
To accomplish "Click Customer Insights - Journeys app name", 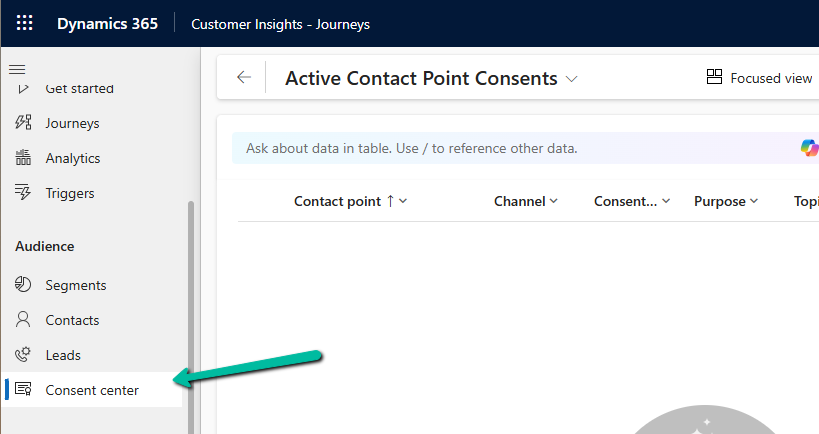I will pyautogui.click(x=280, y=24).
